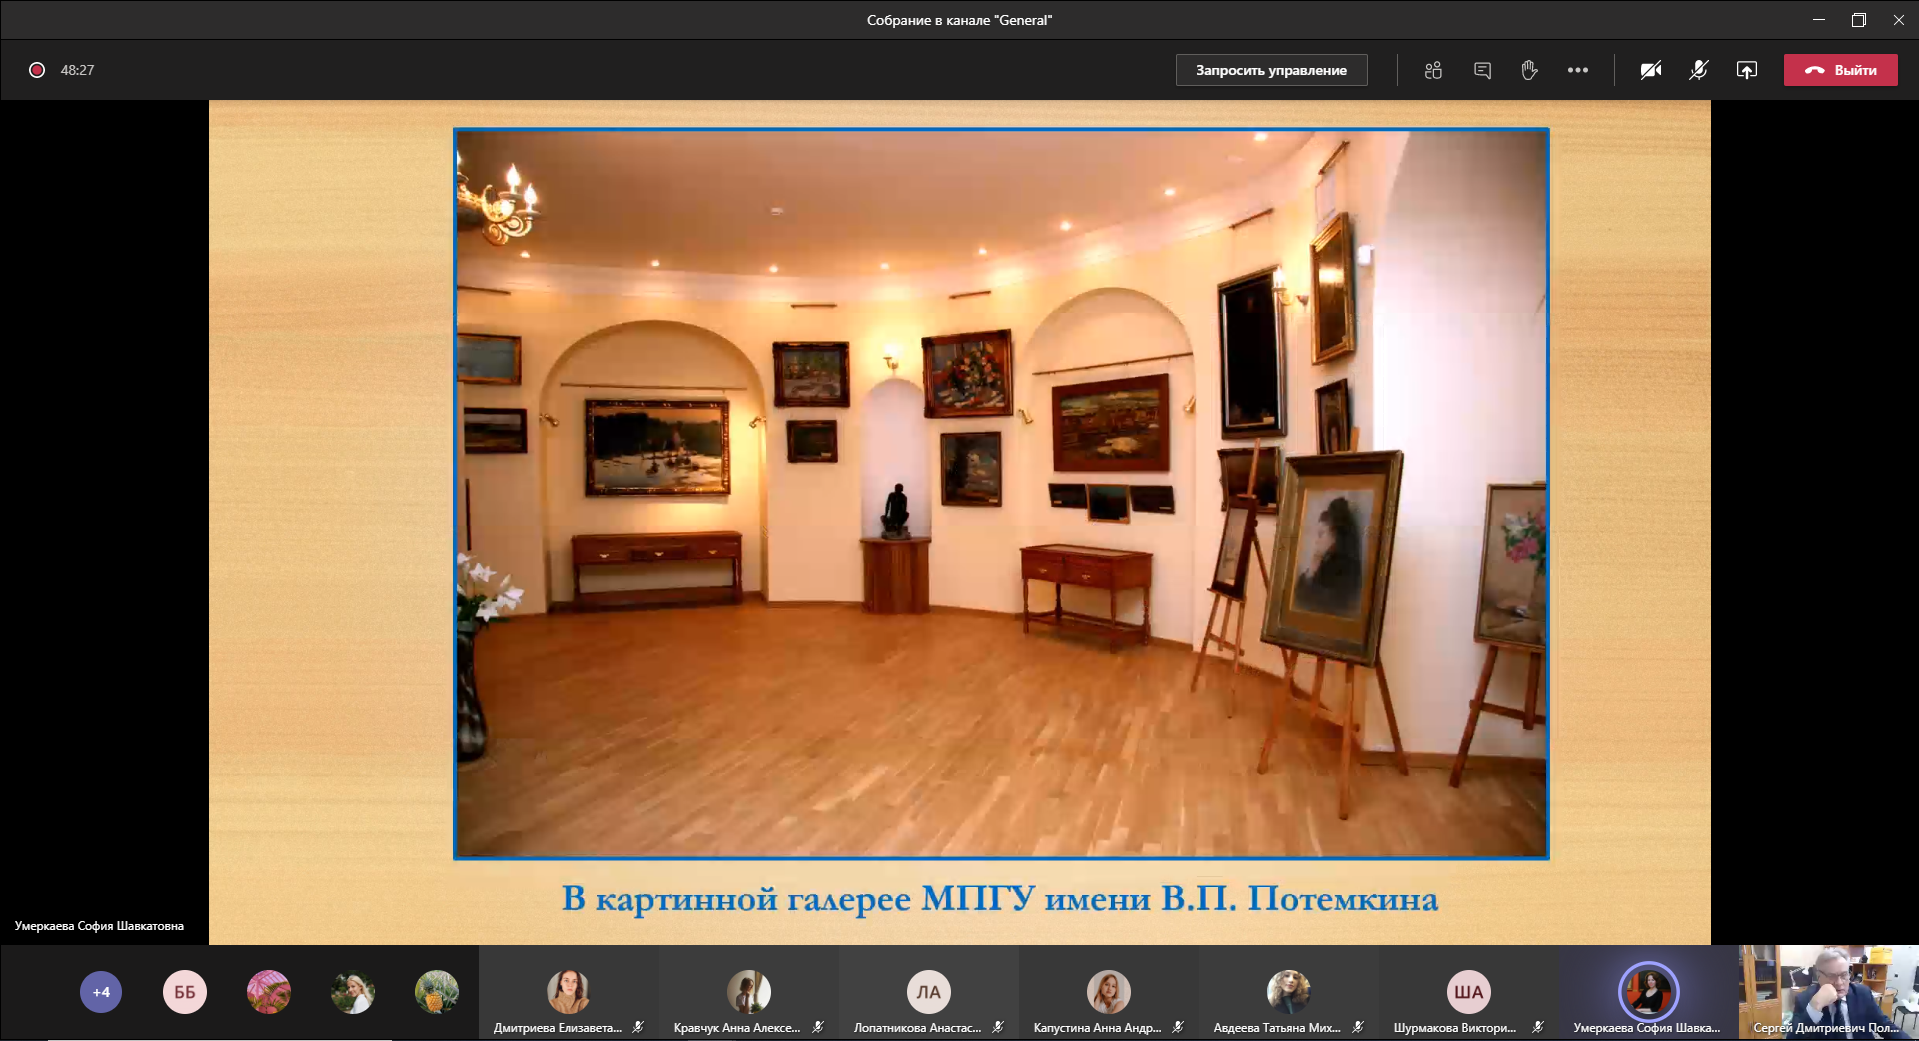
Task: Open the More actions ellipsis menu
Action: tap(1578, 70)
